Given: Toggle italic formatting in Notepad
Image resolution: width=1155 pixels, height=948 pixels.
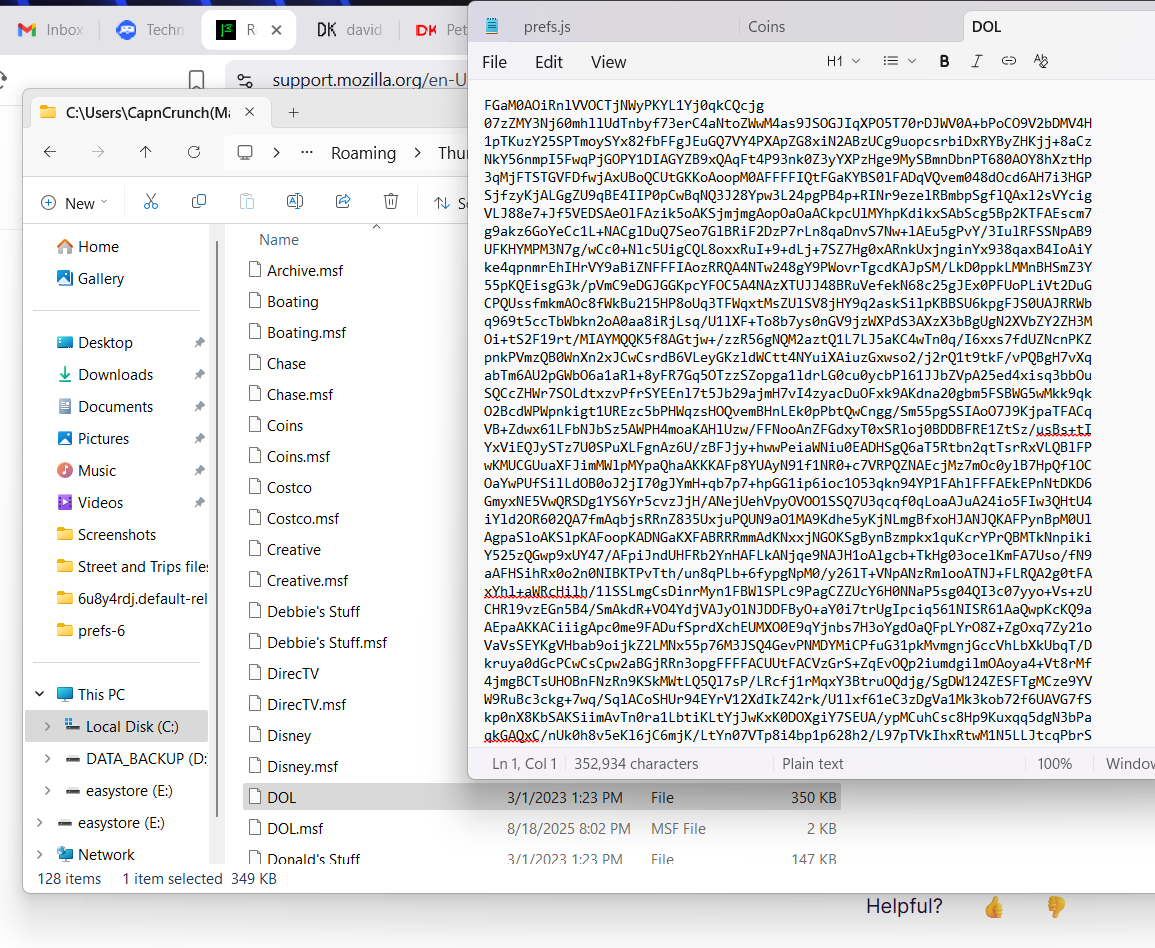Looking at the screenshot, I should click(976, 61).
